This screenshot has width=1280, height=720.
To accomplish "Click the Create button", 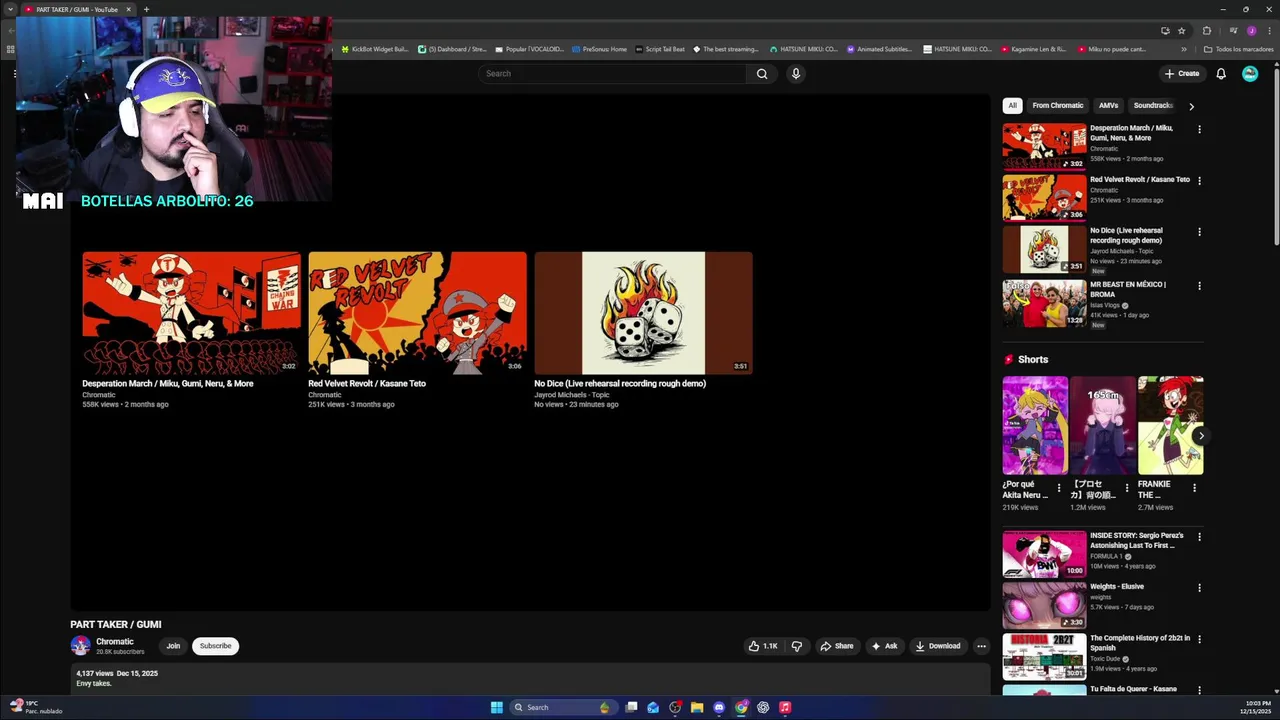I will coord(1181,73).
